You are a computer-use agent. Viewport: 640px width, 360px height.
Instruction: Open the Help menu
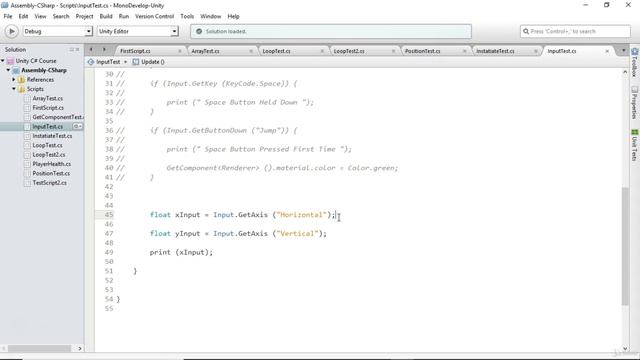(233, 16)
